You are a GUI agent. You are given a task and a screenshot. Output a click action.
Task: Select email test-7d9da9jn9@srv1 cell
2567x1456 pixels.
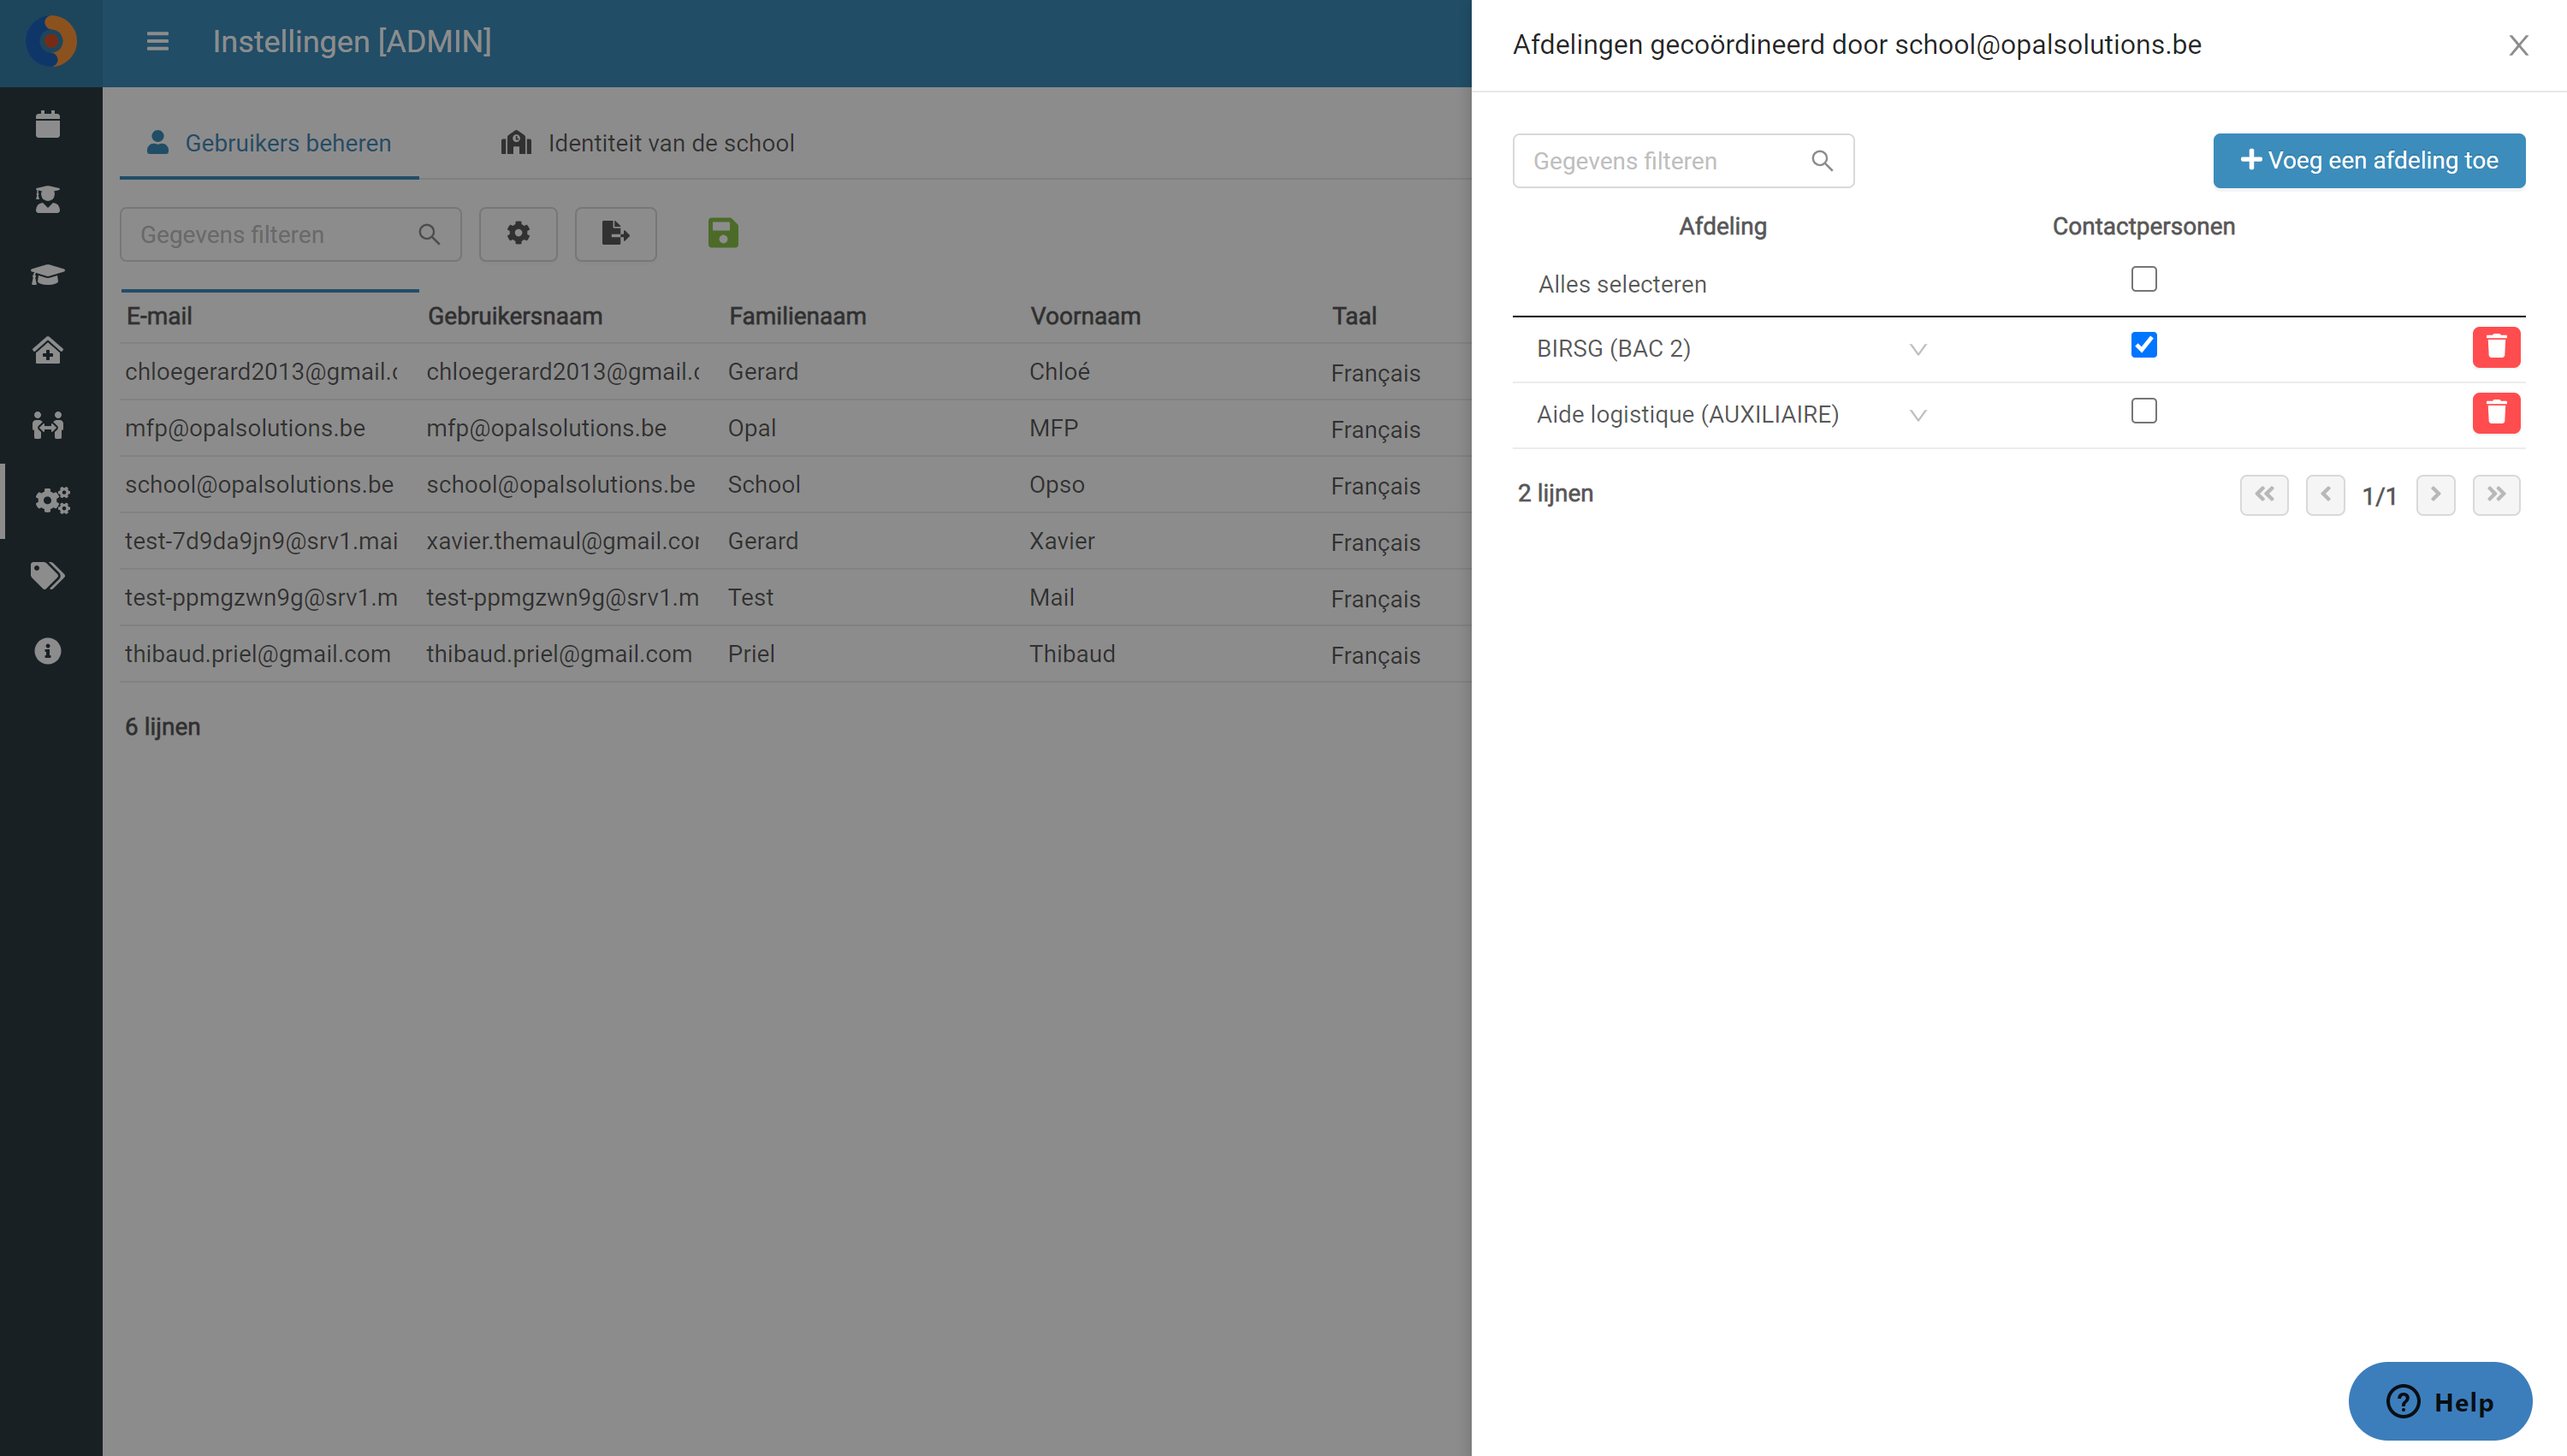(261, 541)
